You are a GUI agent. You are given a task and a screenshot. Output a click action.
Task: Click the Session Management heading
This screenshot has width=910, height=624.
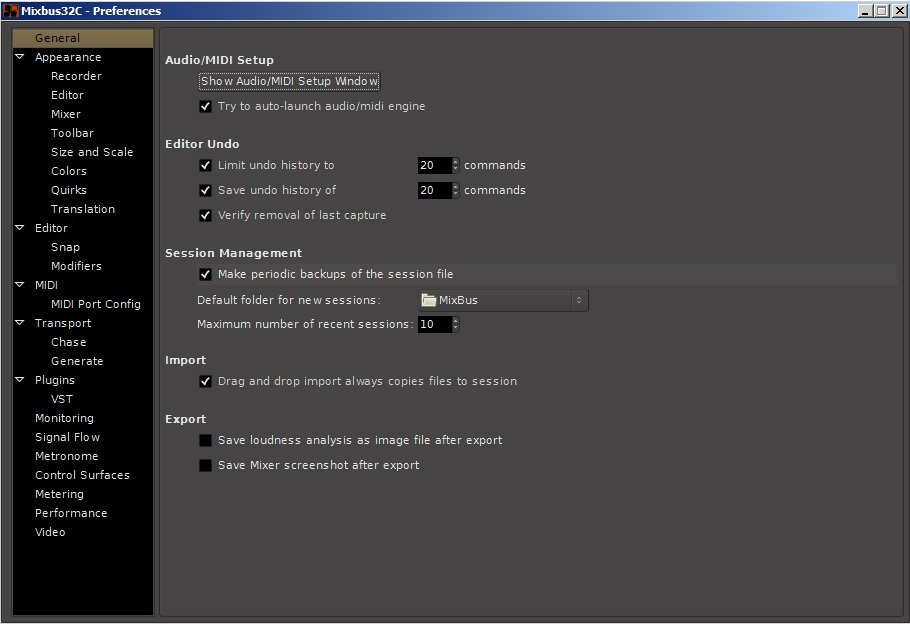233,253
